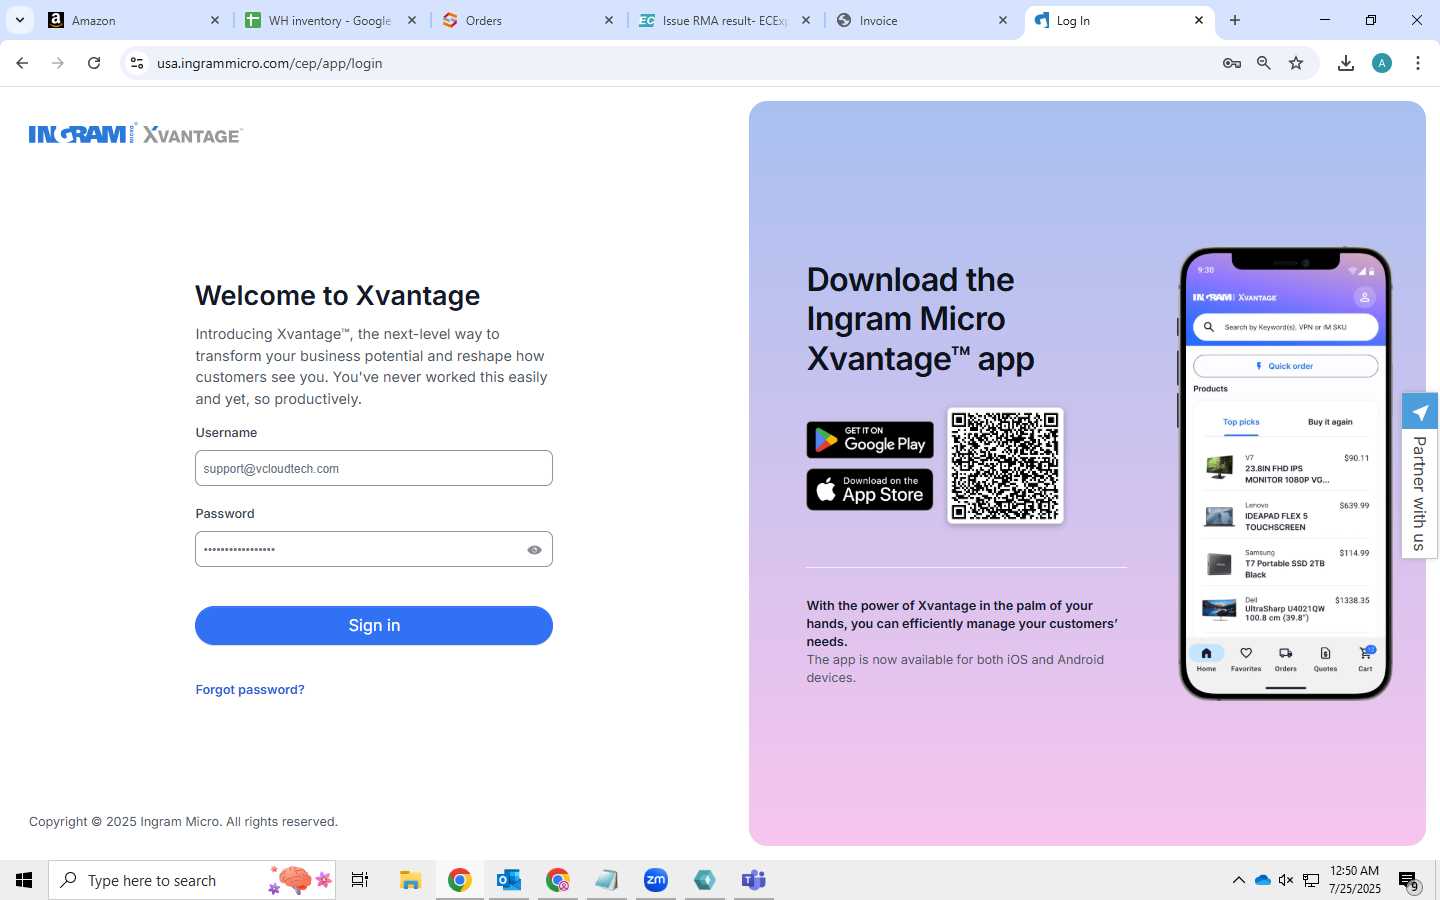Open Outlook from the taskbar
Image resolution: width=1440 pixels, height=900 pixels.
(509, 880)
